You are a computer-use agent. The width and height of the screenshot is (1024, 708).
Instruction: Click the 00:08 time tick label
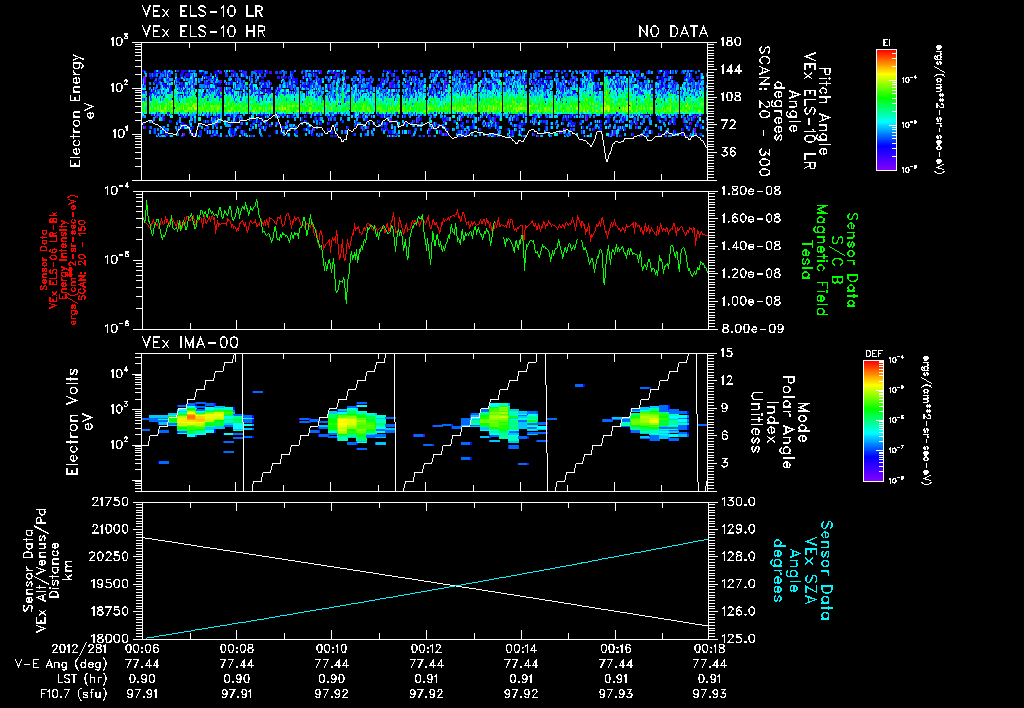coord(236,650)
